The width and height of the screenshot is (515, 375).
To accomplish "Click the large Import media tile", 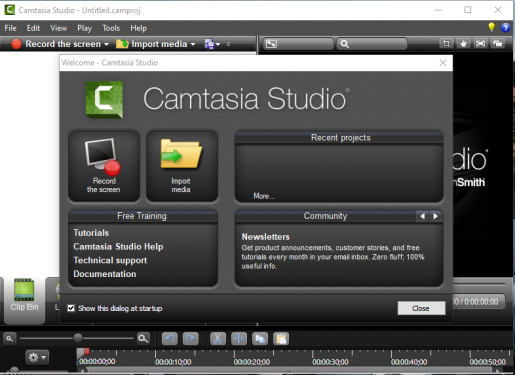I will click(x=182, y=166).
